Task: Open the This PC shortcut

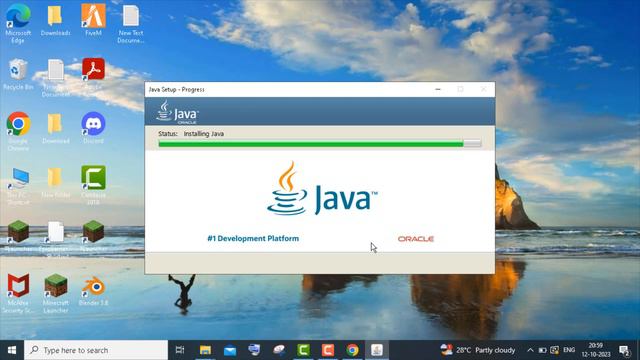Action: point(18,185)
